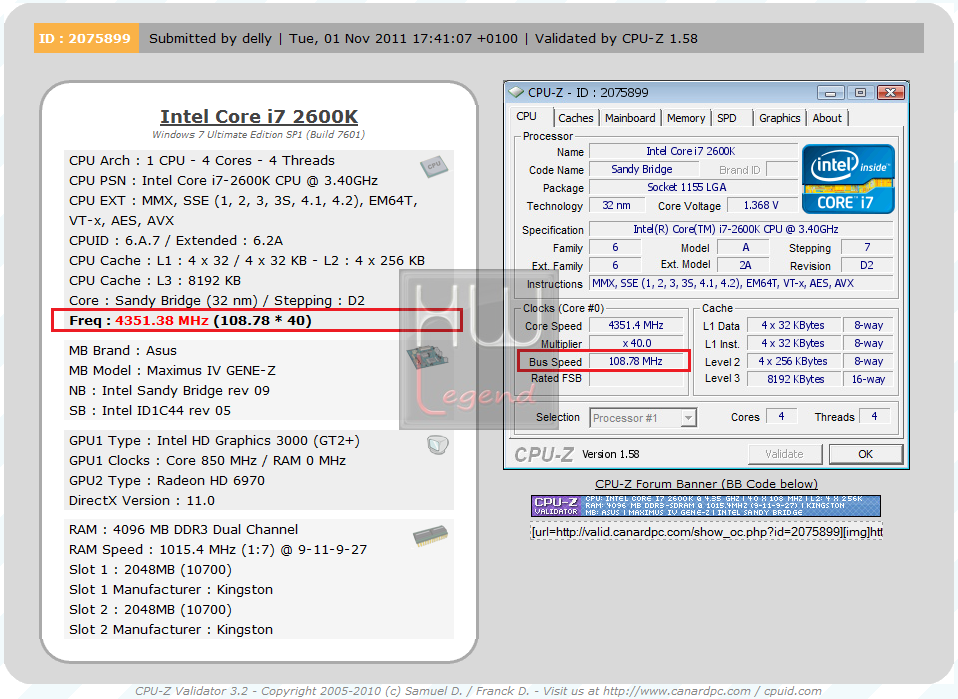Open the Intel Core i7 2600K heading link
The width and height of the screenshot is (958, 699).
[x=259, y=116]
